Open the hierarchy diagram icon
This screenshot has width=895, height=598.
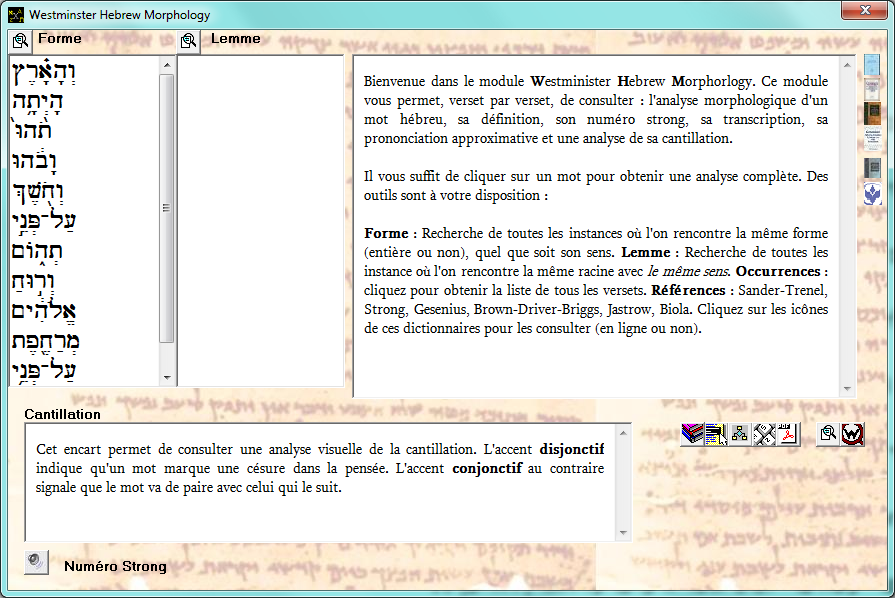(x=740, y=434)
